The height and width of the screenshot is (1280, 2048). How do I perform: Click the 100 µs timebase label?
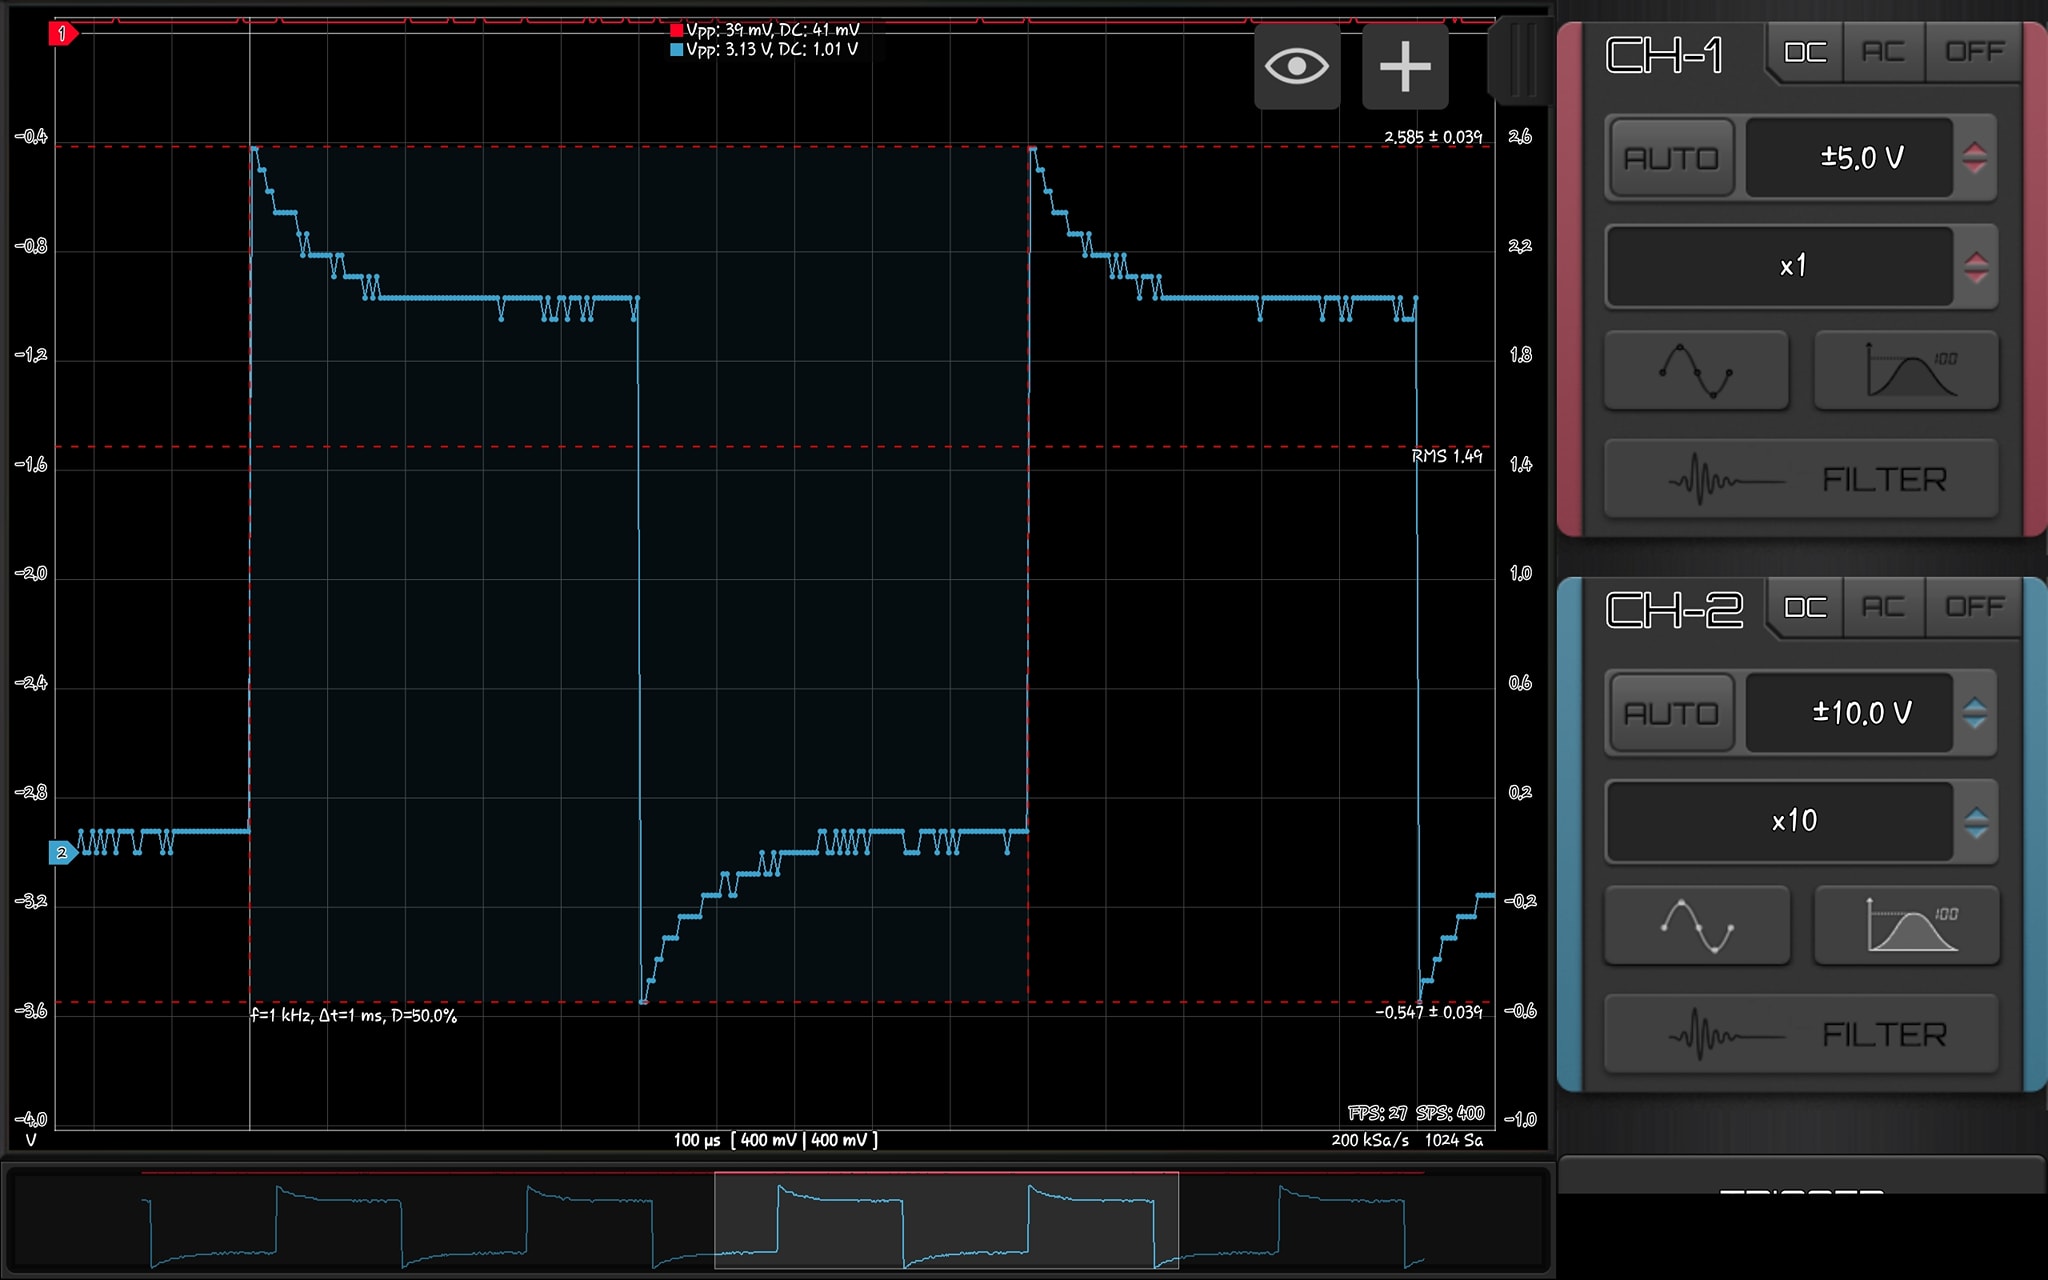click(x=697, y=1140)
